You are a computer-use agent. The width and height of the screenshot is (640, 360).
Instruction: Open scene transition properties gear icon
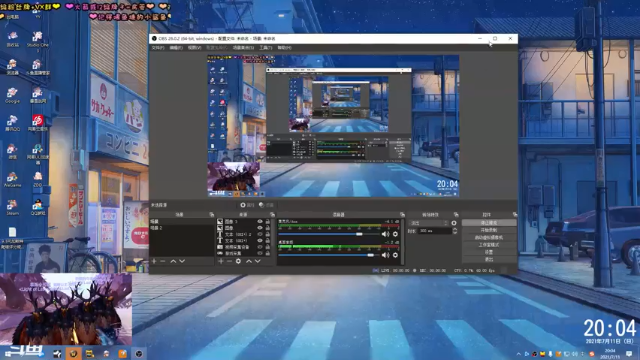coord(454,223)
